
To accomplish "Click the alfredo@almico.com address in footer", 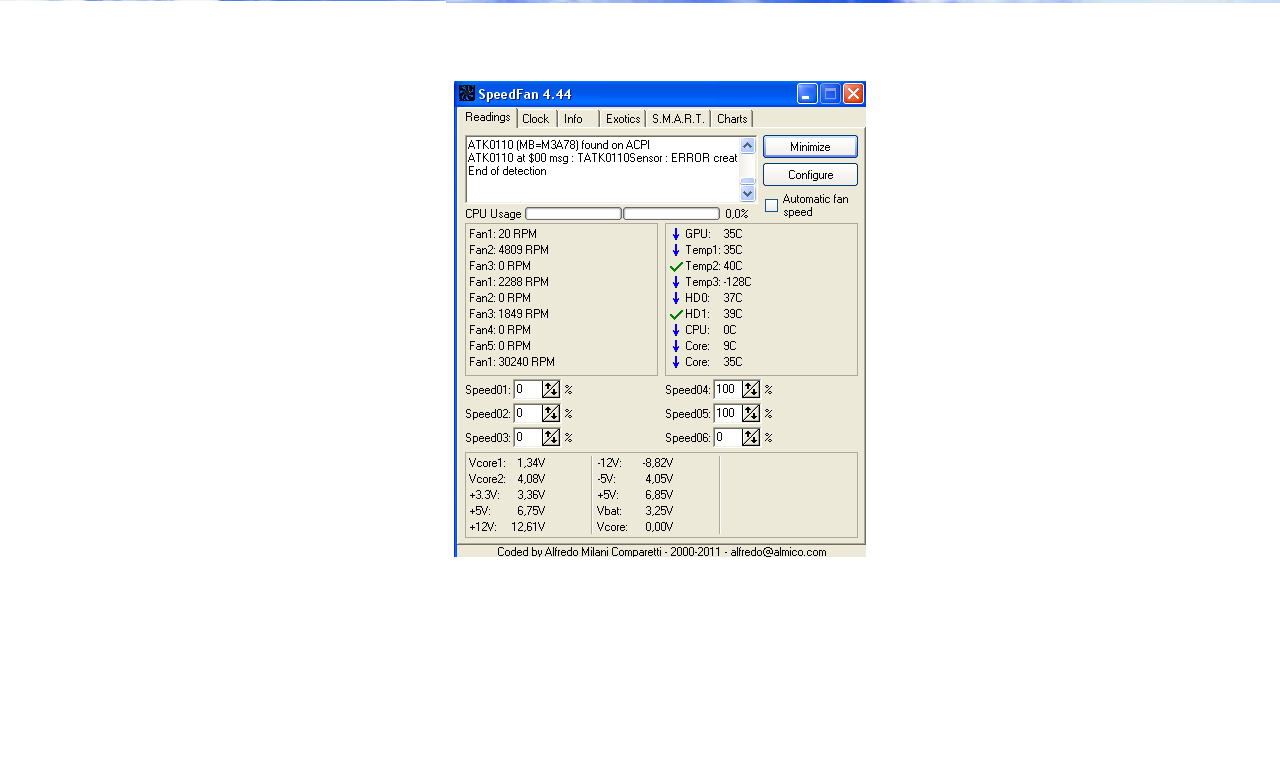I will (x=778, y=552).
